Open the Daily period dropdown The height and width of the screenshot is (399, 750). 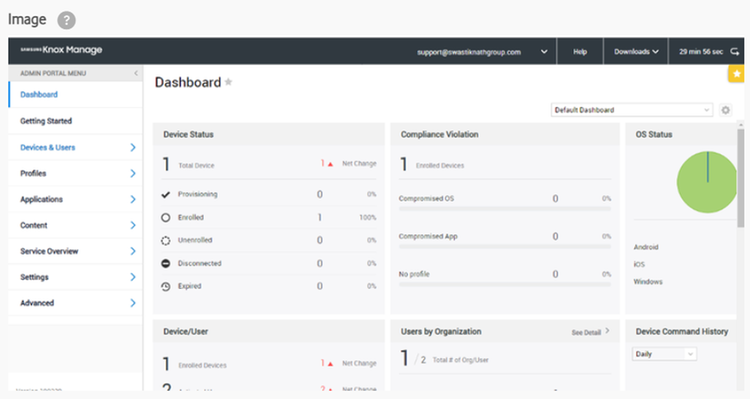point(664,354)
